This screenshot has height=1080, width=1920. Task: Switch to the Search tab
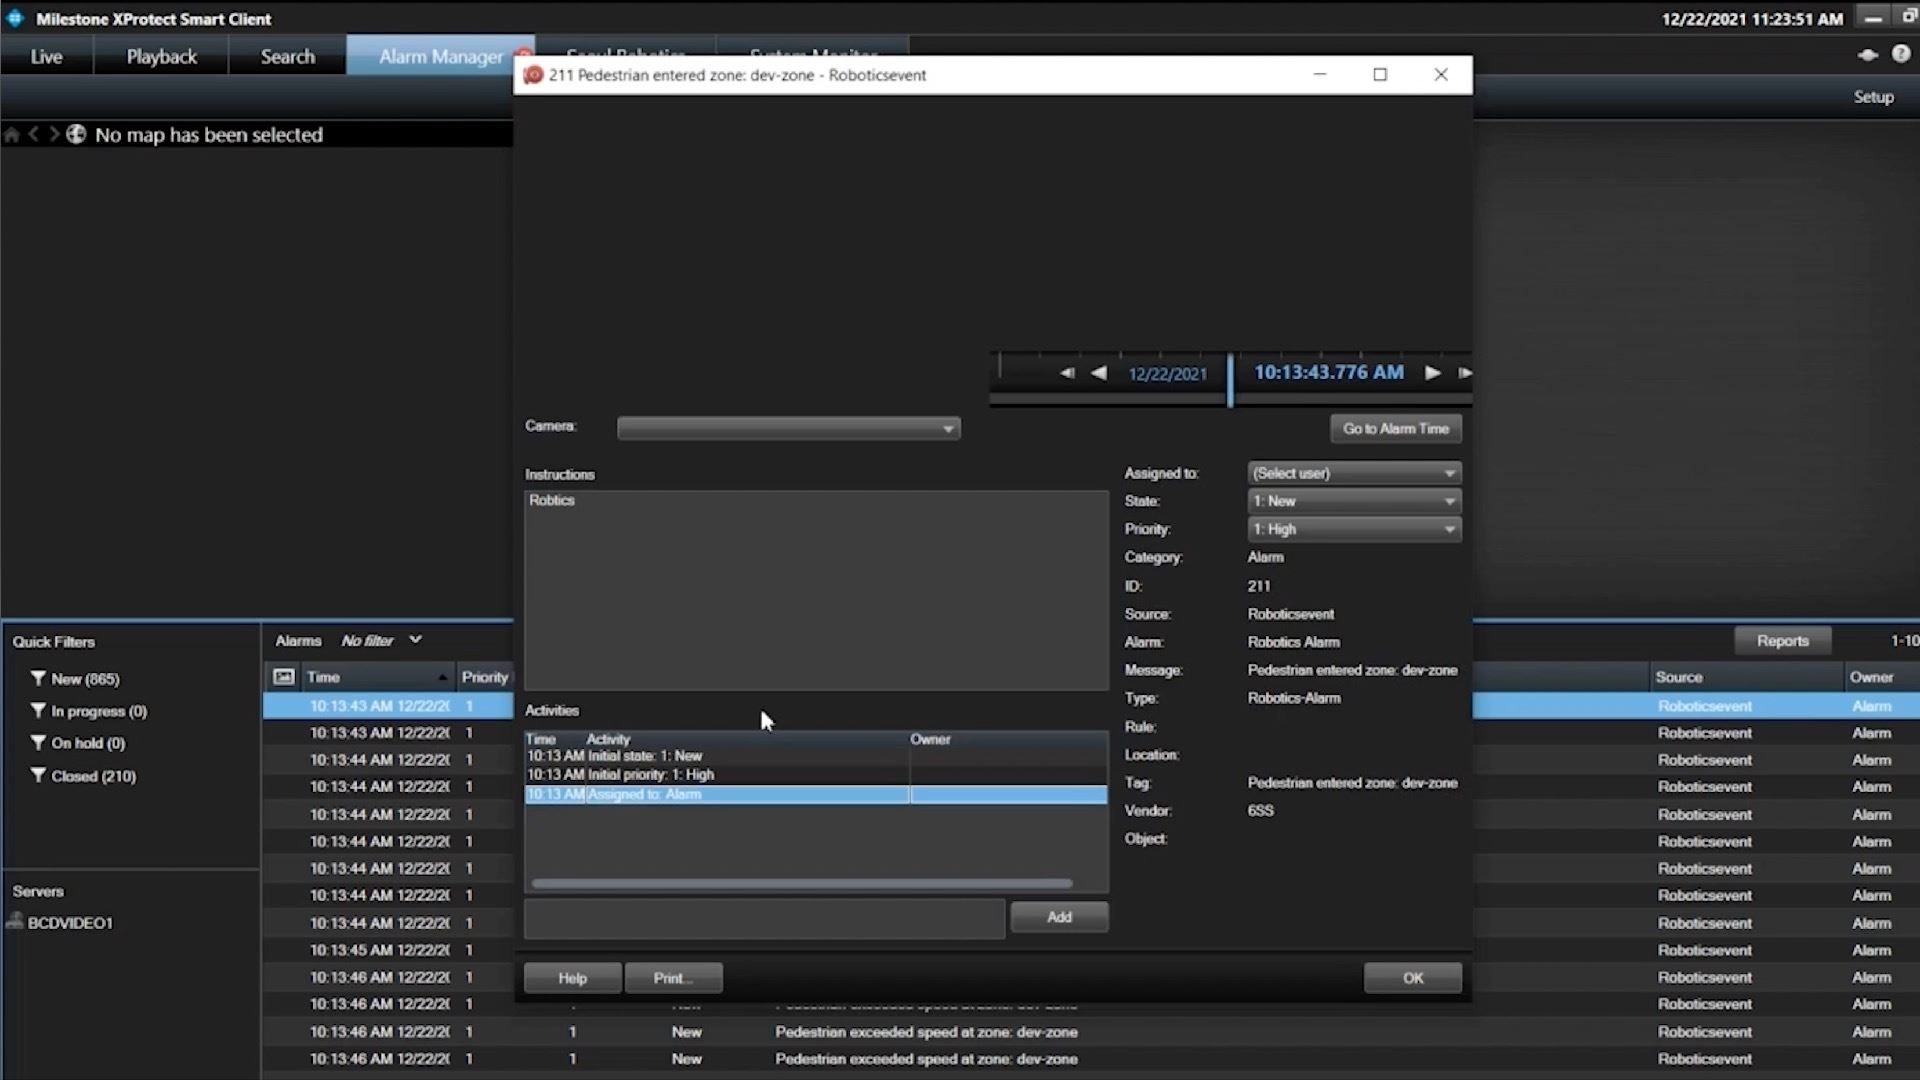(288, 57)
